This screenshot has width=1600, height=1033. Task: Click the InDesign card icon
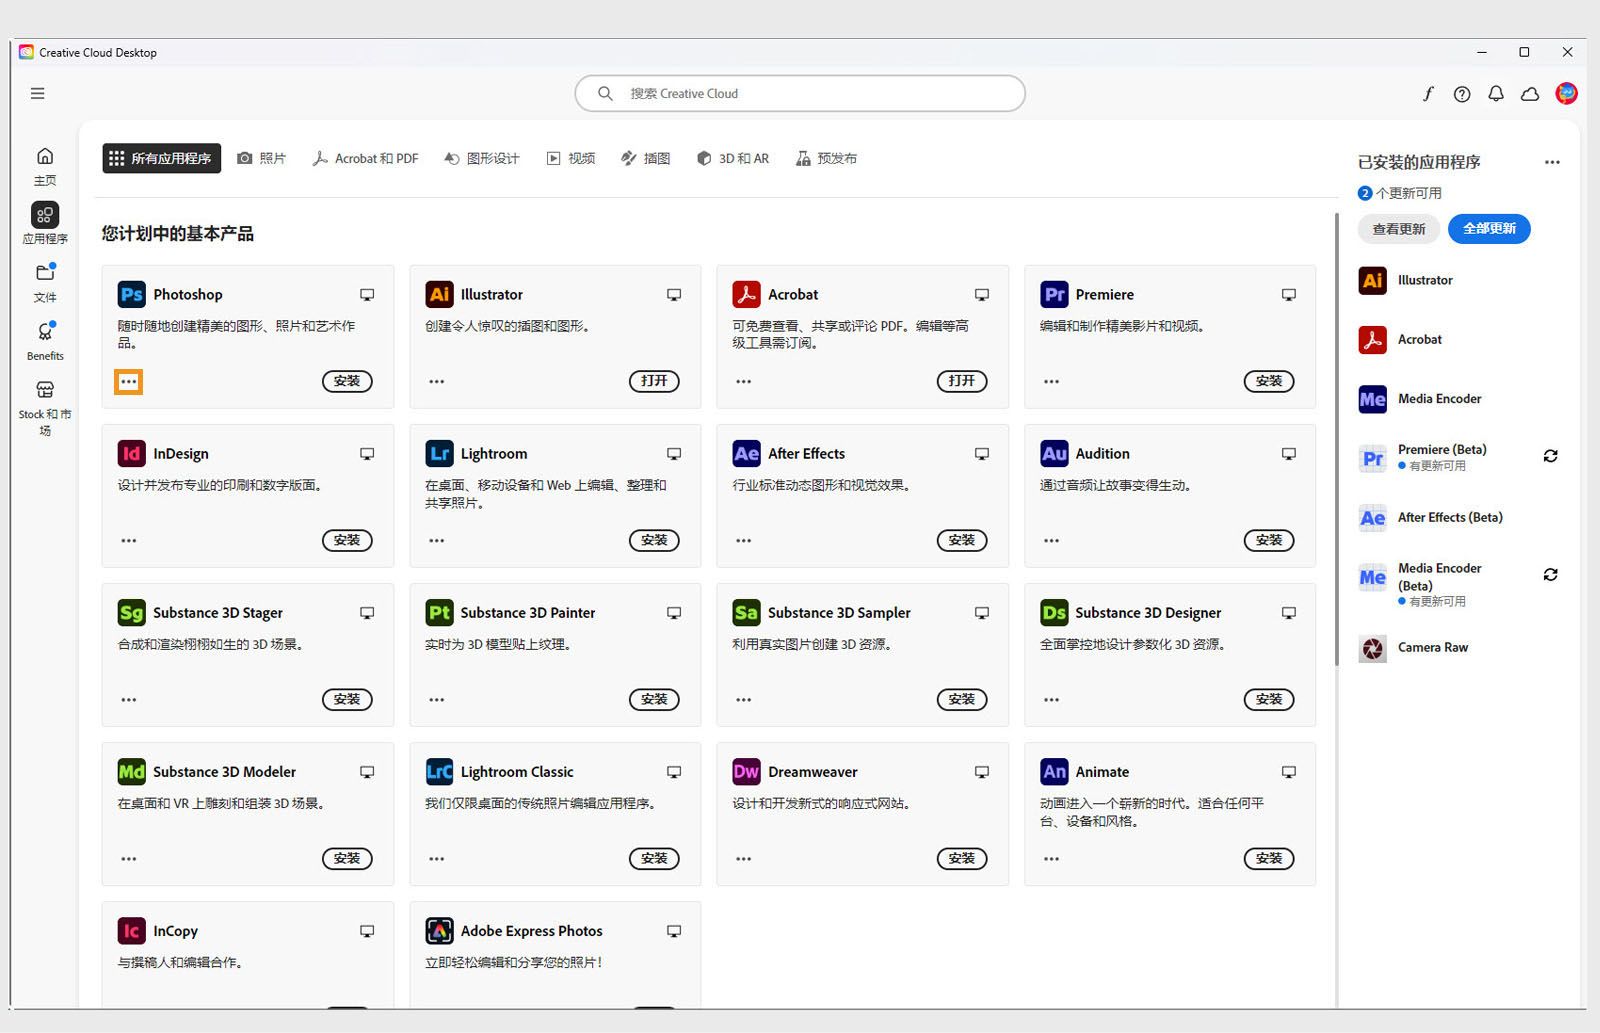point(131,453)
